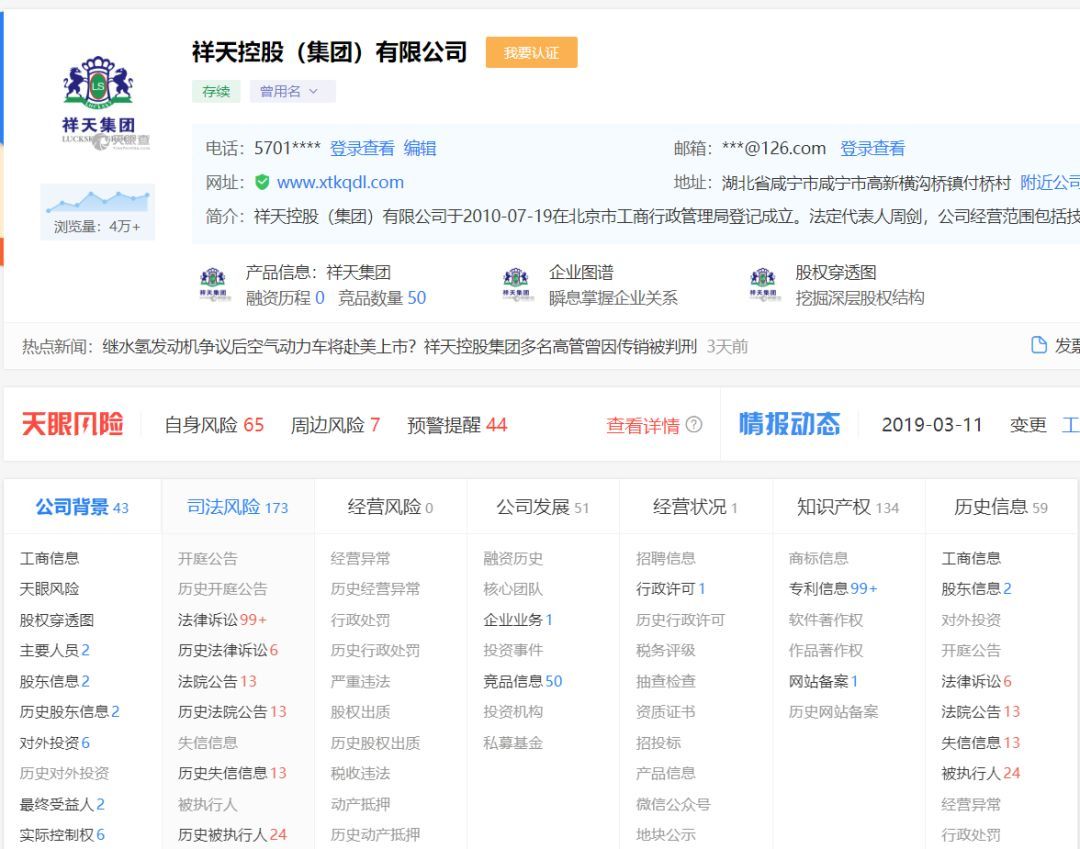
Task: Switch to 历史信息 59 tab
Action: point(1001,507)
